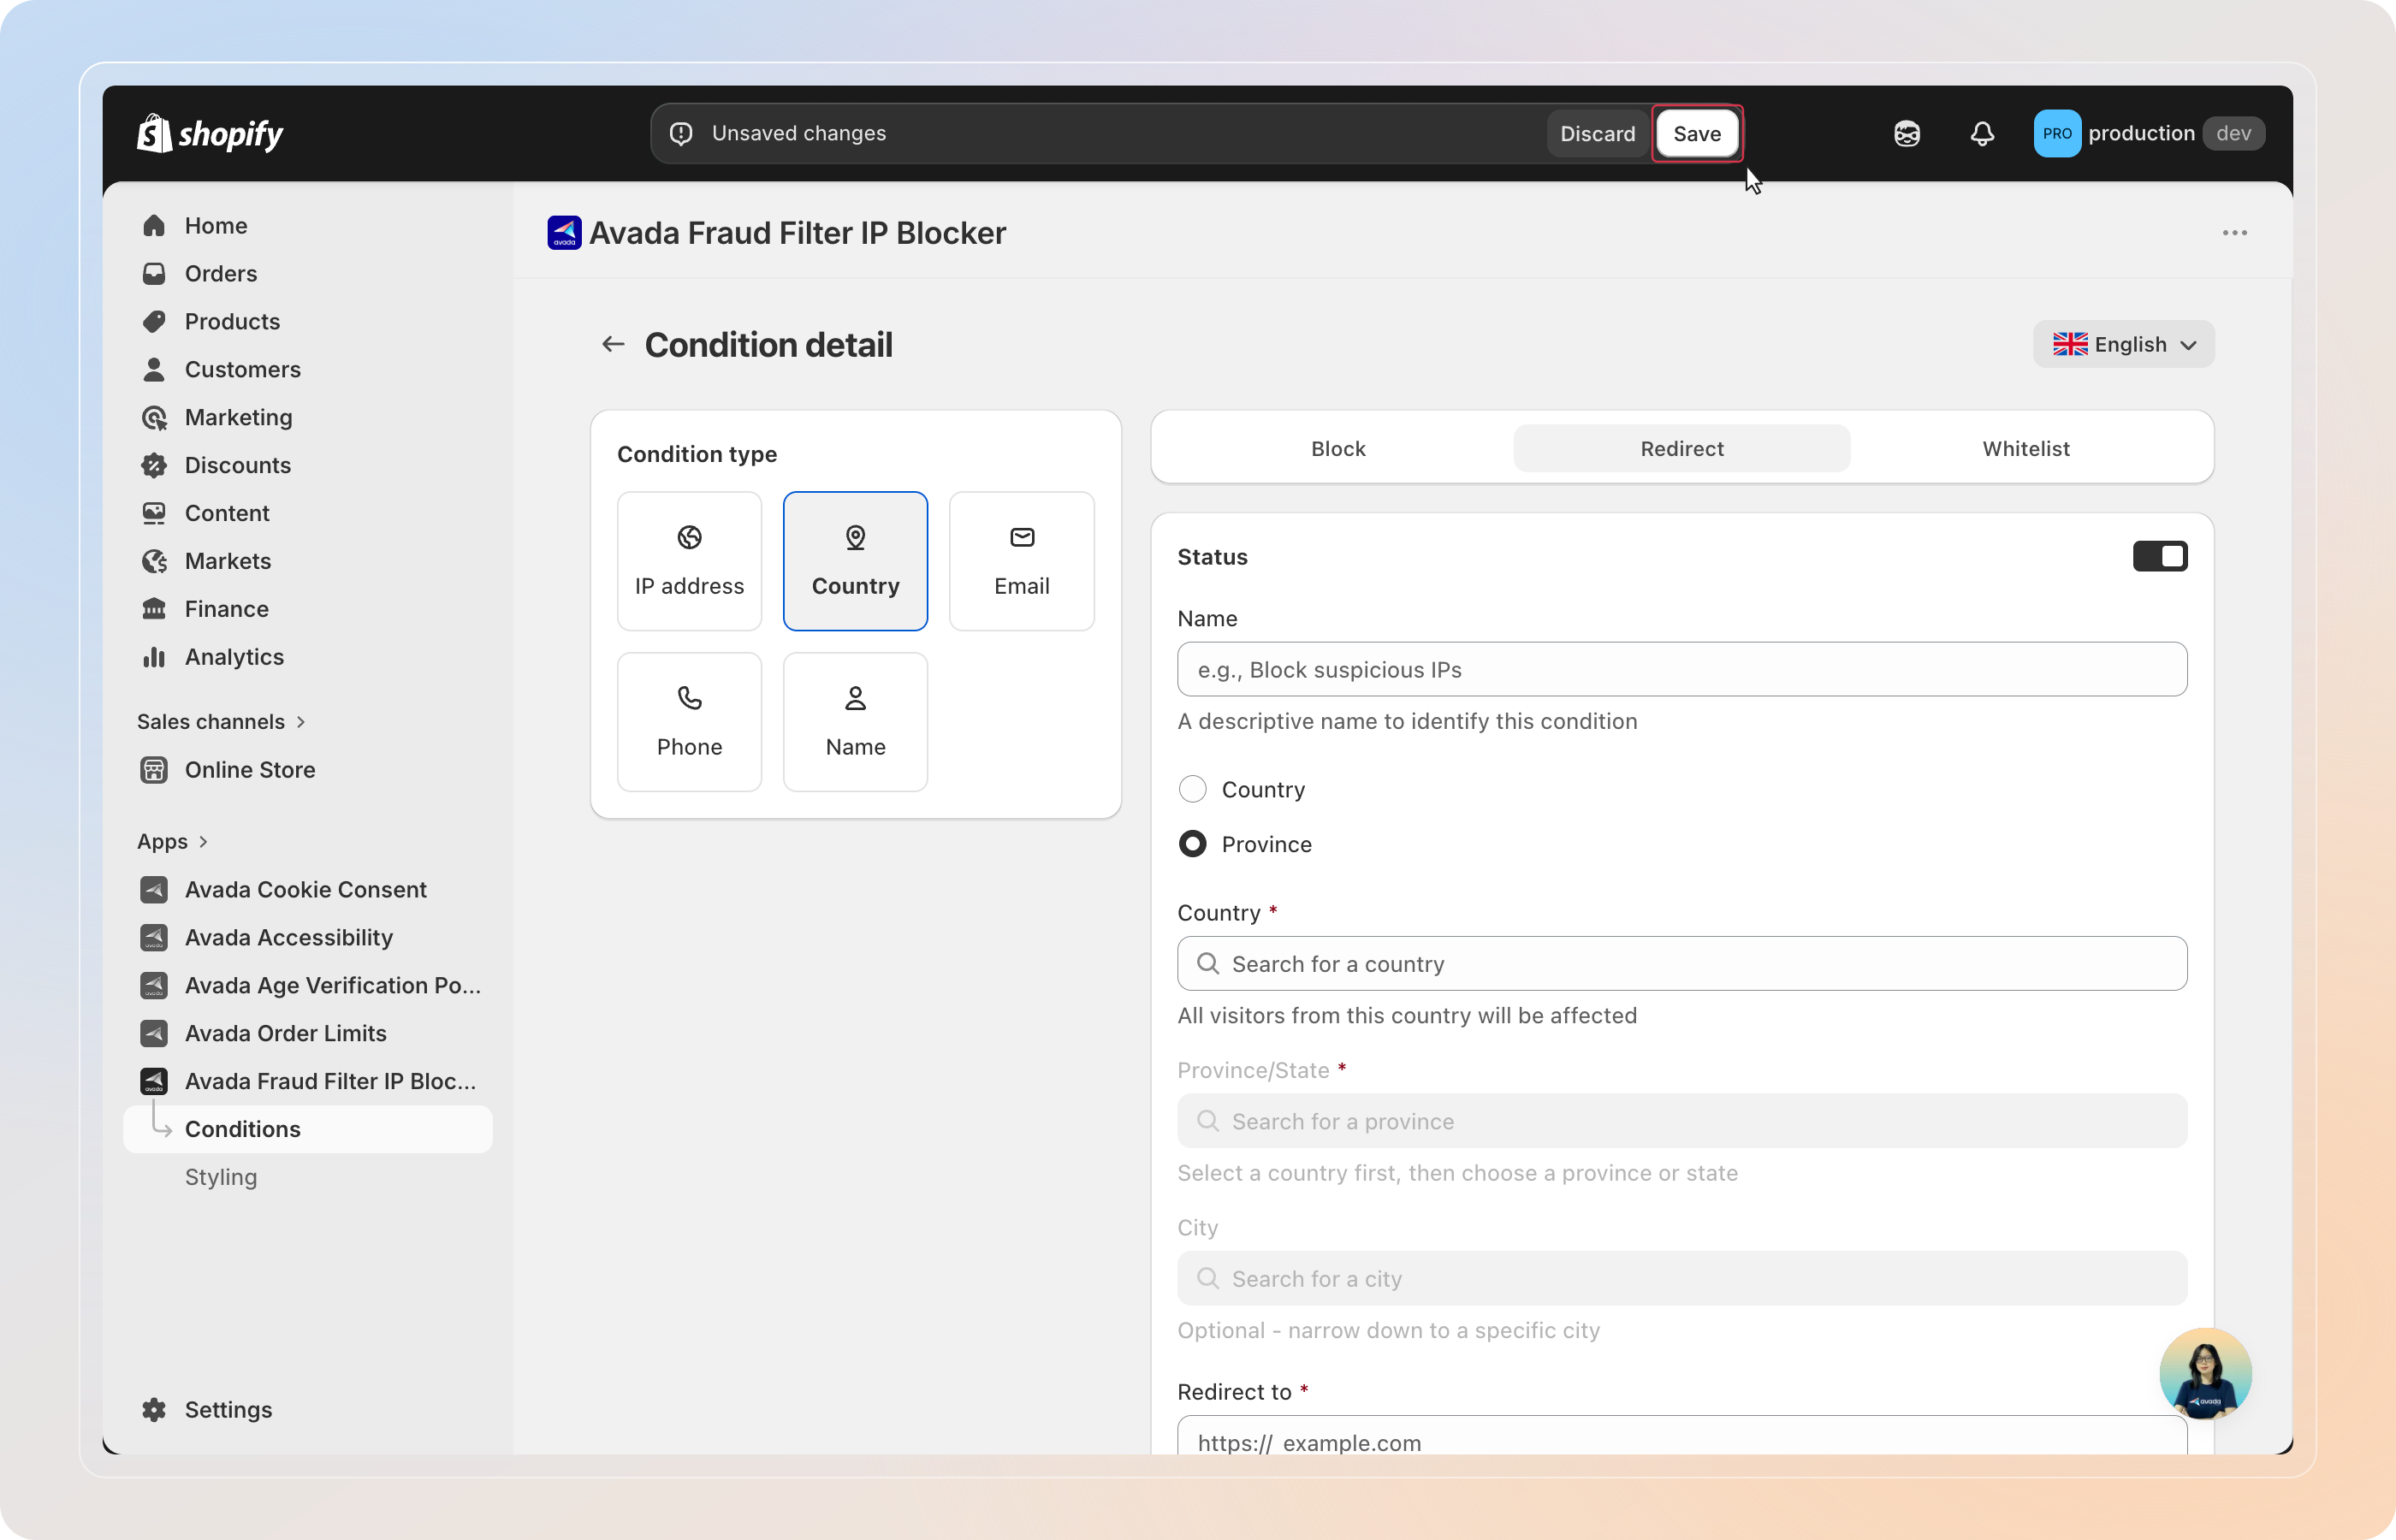Viewport: 2396px width, 1540px height.
Task: Choose Name condition type card
Action: (855, 722)
